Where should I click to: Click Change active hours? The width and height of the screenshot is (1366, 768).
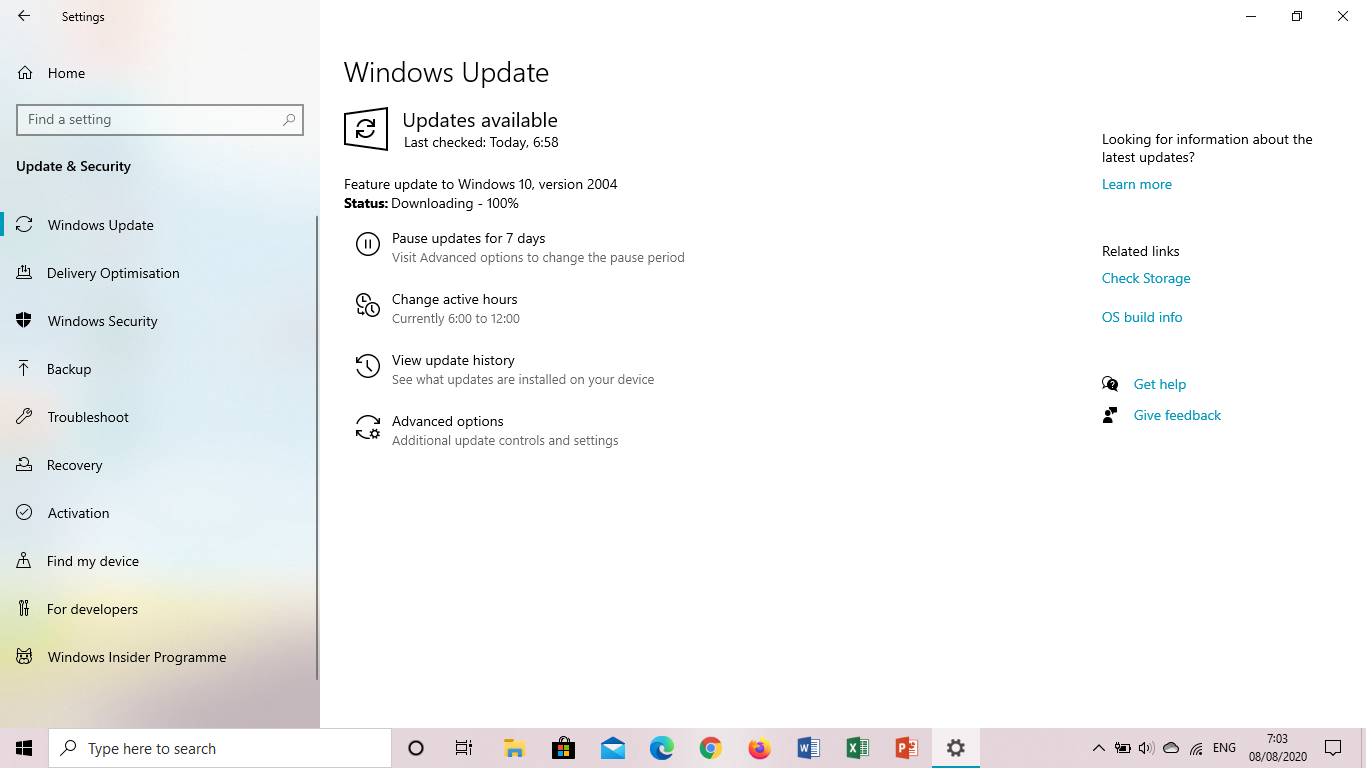coord(454,299)
